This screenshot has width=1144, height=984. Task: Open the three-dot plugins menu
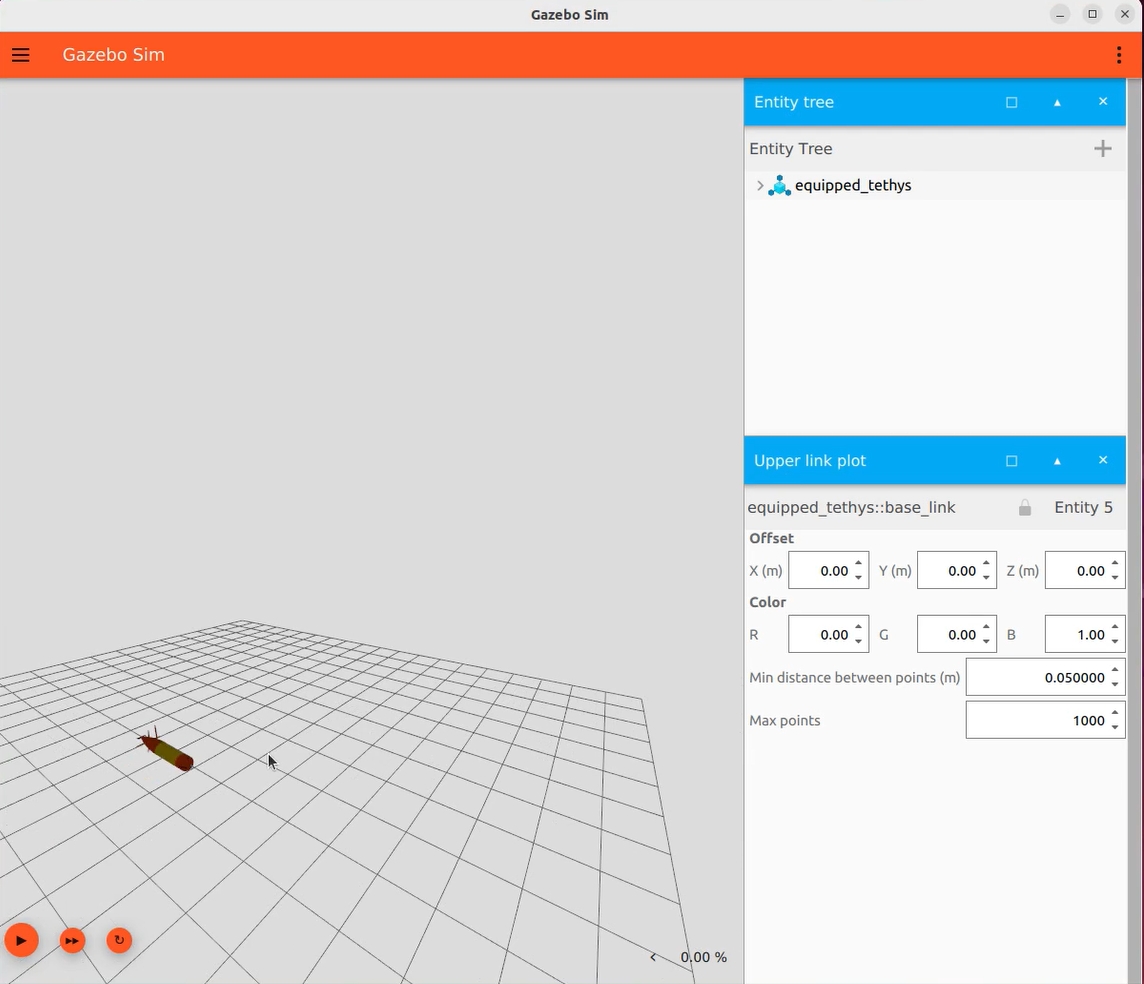click(x=1118, y=55)
